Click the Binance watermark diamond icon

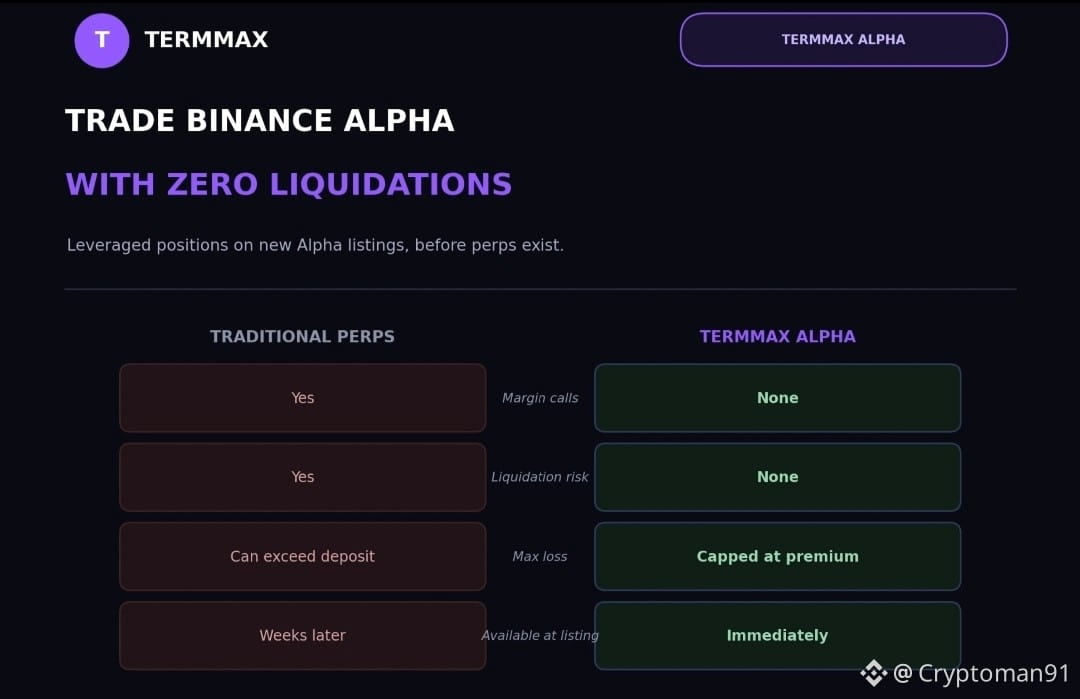873,673
